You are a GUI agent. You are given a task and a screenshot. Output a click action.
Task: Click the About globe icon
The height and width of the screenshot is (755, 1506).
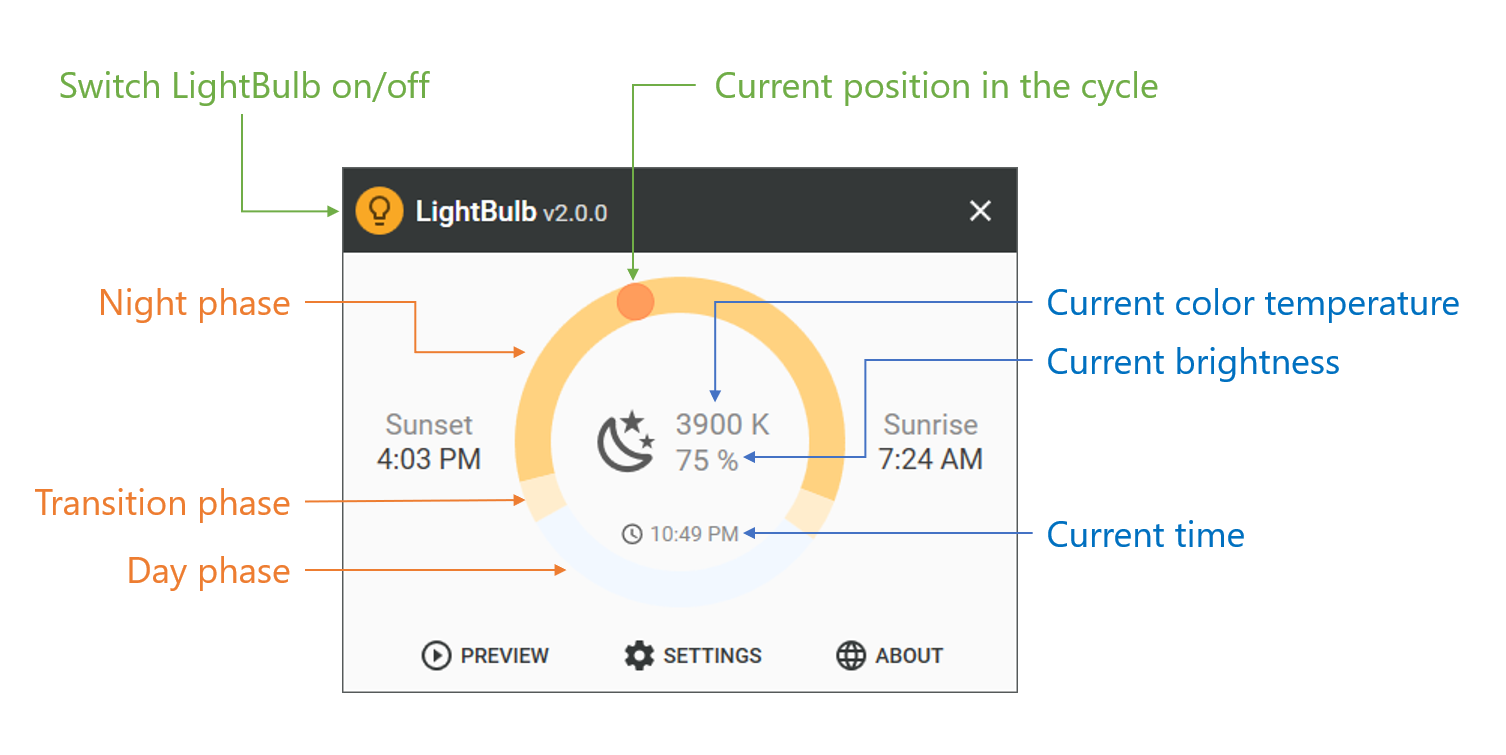850,655
